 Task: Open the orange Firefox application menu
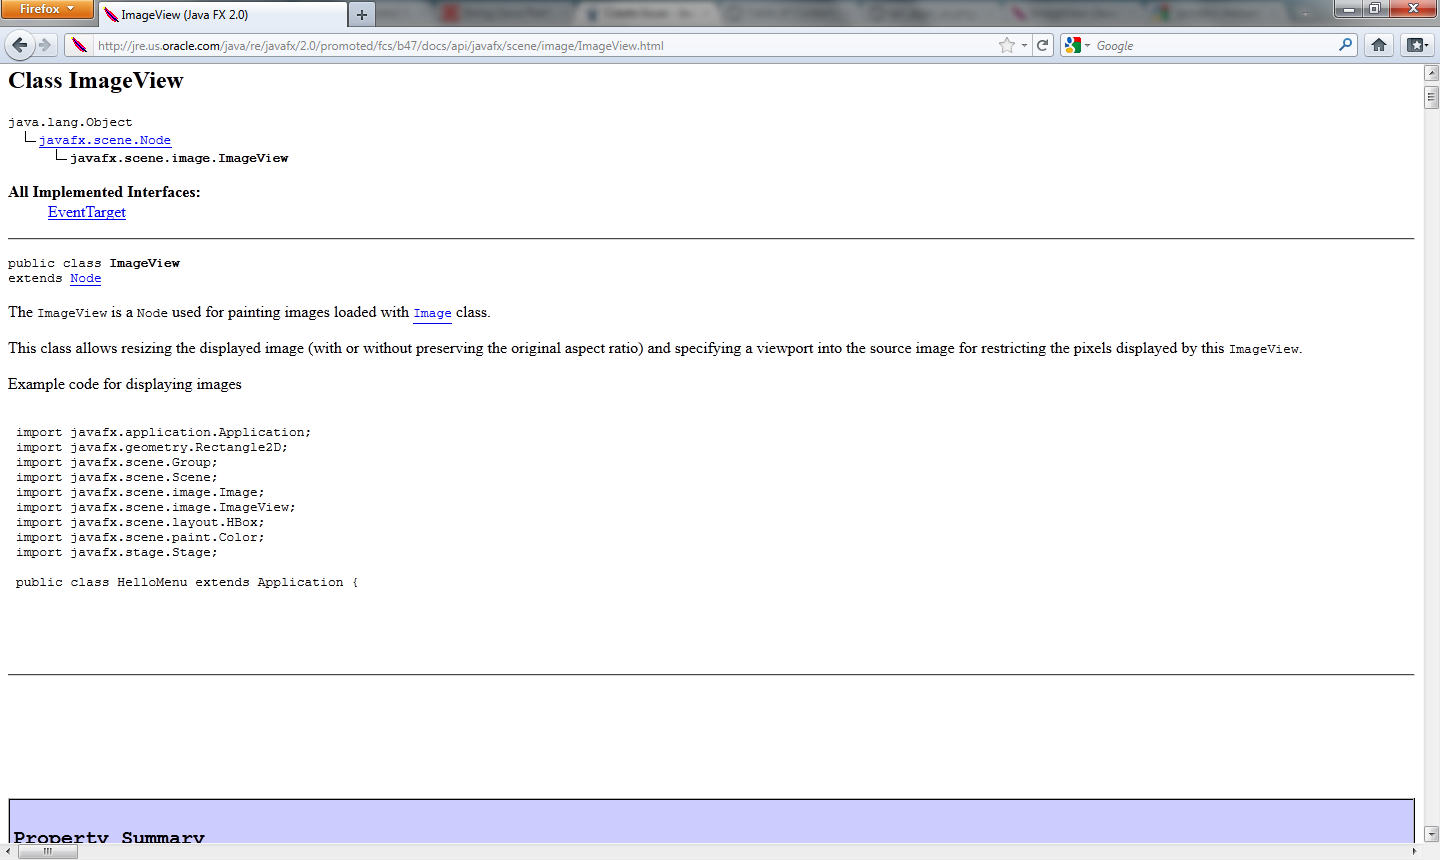tap(47, 9)
